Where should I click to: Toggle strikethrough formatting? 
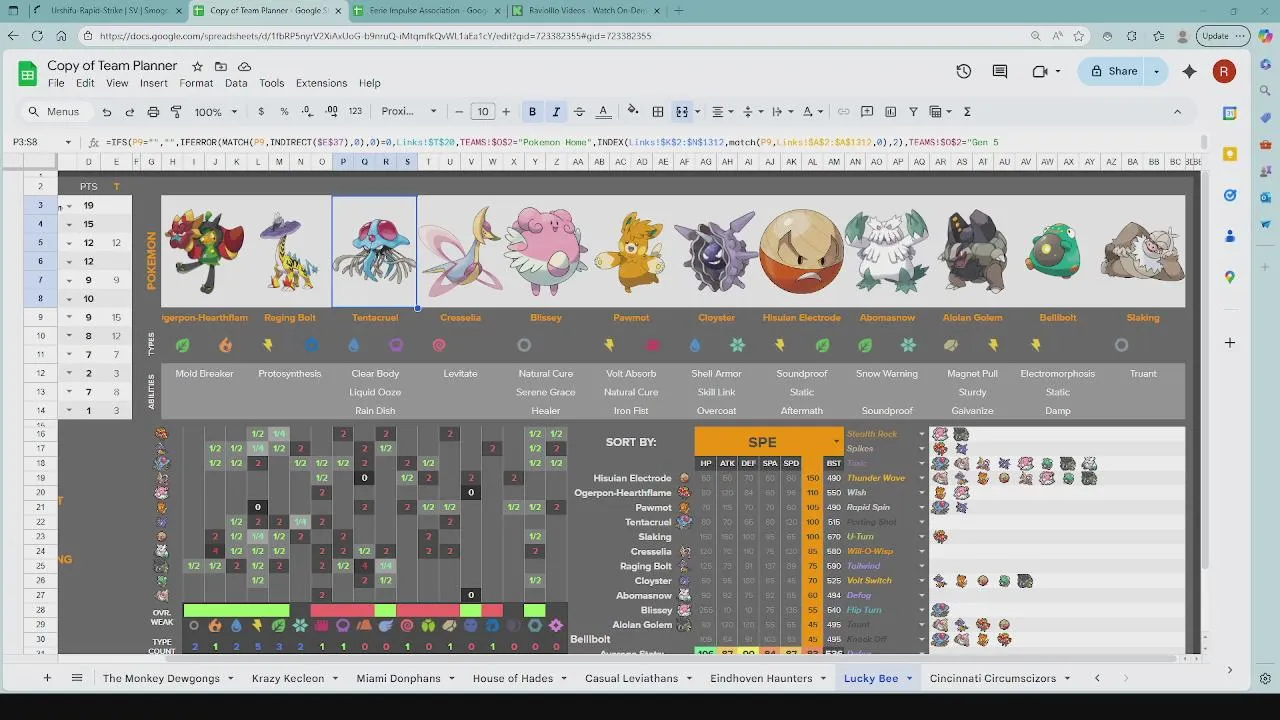(x=579, y=112)
